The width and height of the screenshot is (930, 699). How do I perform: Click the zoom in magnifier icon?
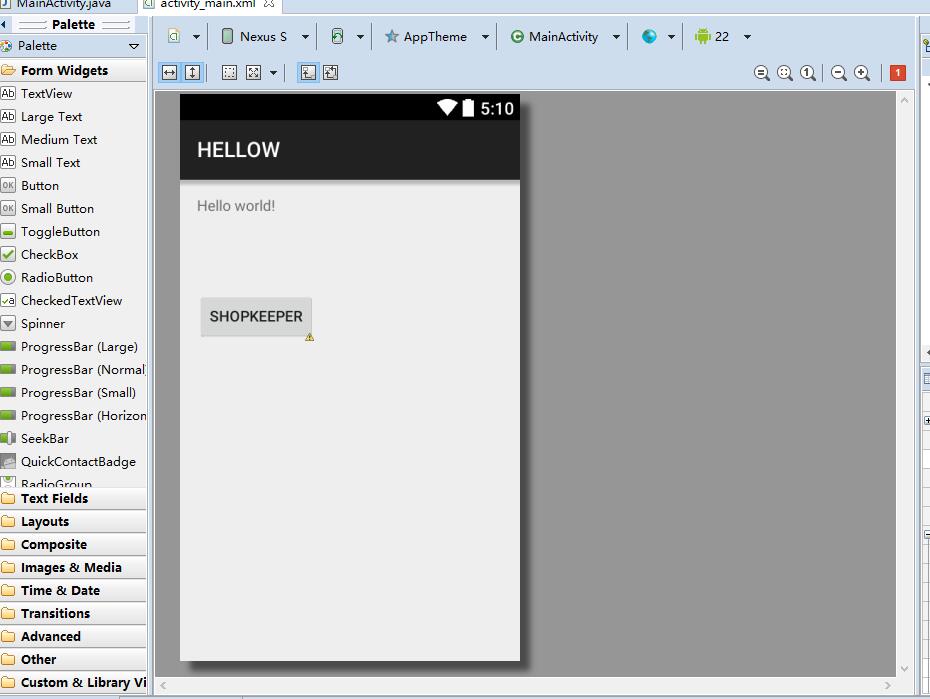862,73
